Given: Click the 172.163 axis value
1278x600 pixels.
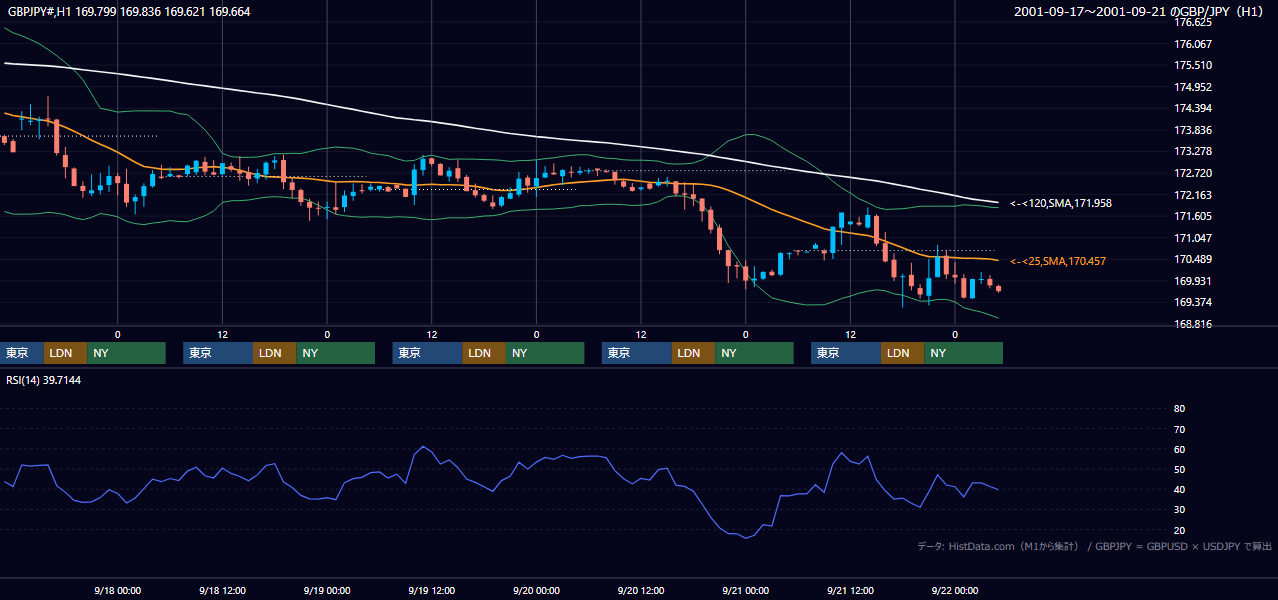Looking at the screenshot, I should pos(1192,195).
